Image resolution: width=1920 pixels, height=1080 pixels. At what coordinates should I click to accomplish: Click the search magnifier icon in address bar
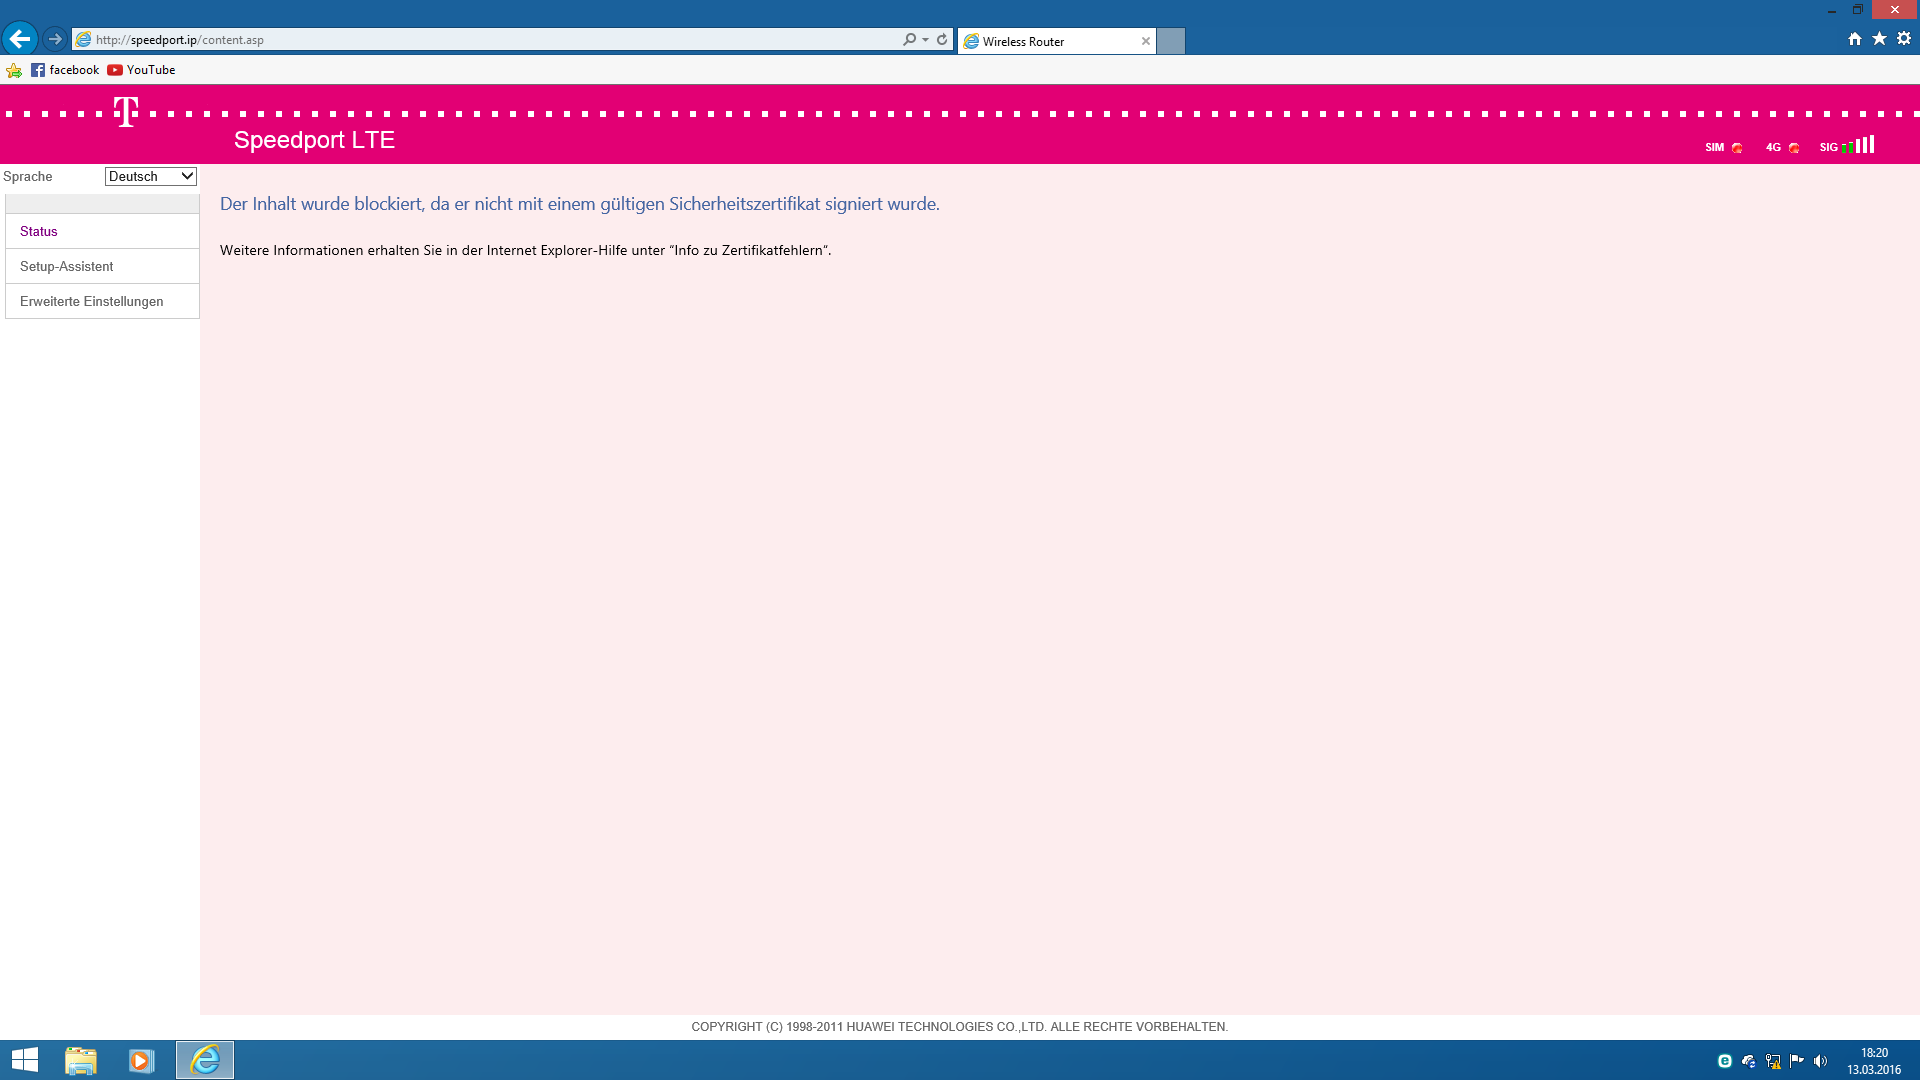coord(909,40)
